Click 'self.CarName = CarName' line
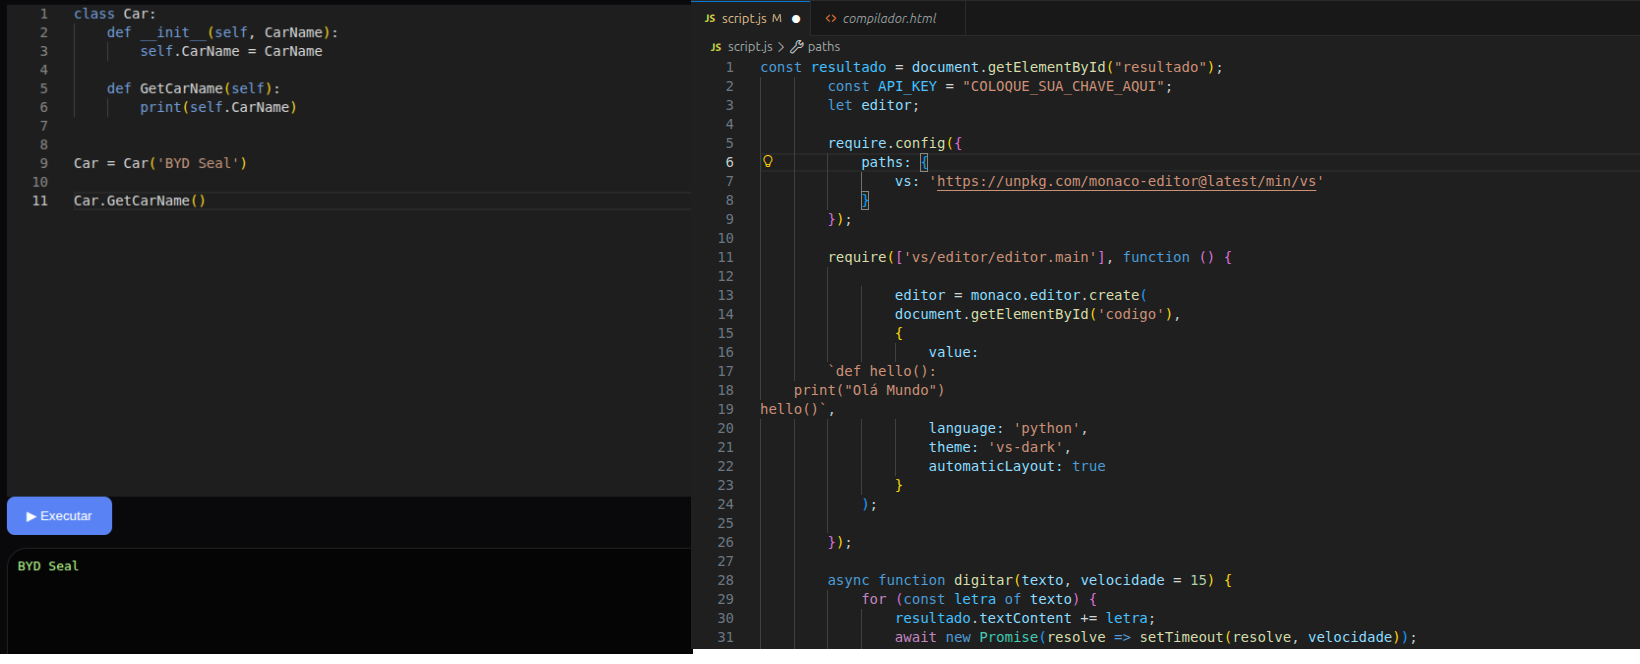Image resolution: width=1640 pixels, height=664 pixels. pyautogui.click(x=231, y=51)
